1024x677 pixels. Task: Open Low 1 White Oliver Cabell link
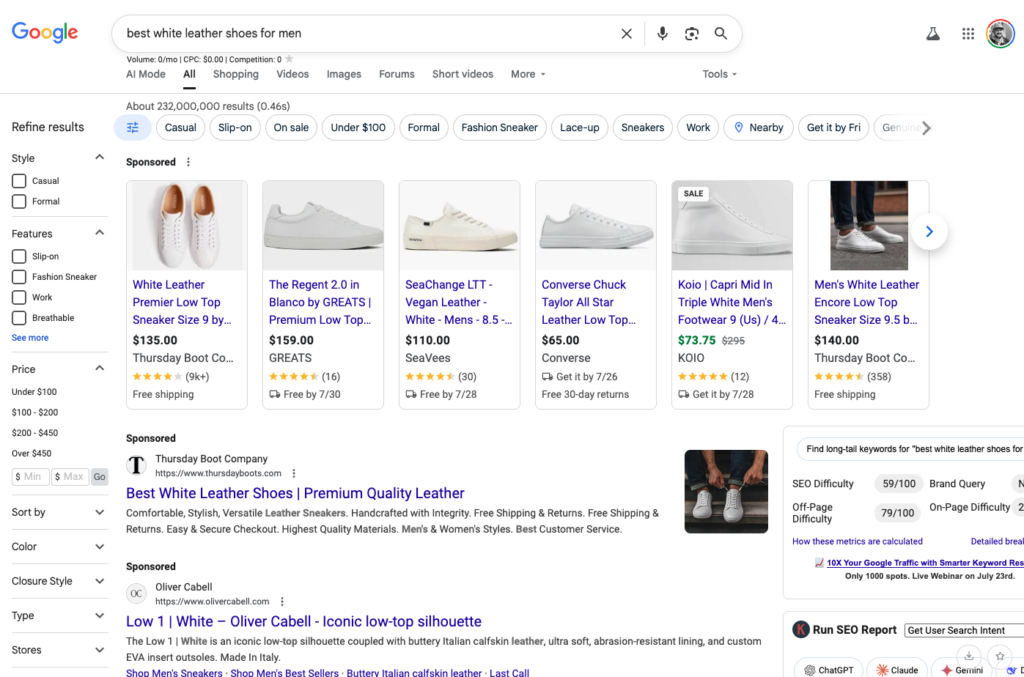(304, 622)
